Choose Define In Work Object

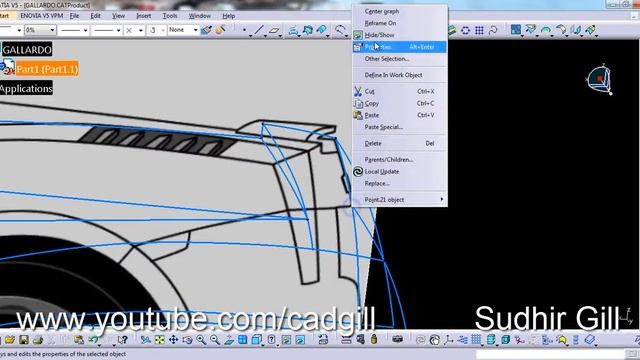(400, 75)
